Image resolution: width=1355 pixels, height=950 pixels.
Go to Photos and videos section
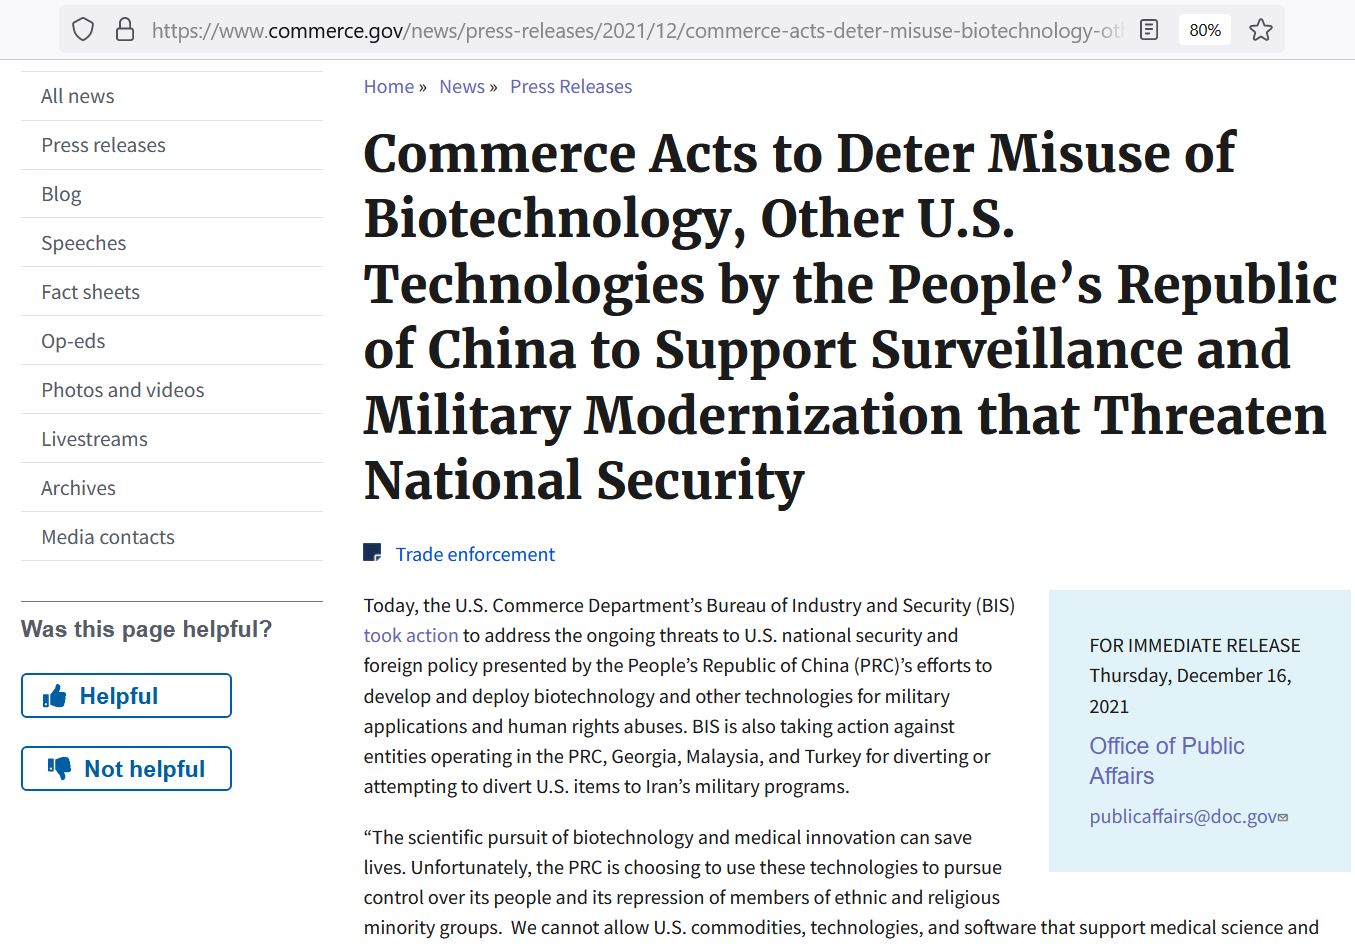[x=123, y=390]
